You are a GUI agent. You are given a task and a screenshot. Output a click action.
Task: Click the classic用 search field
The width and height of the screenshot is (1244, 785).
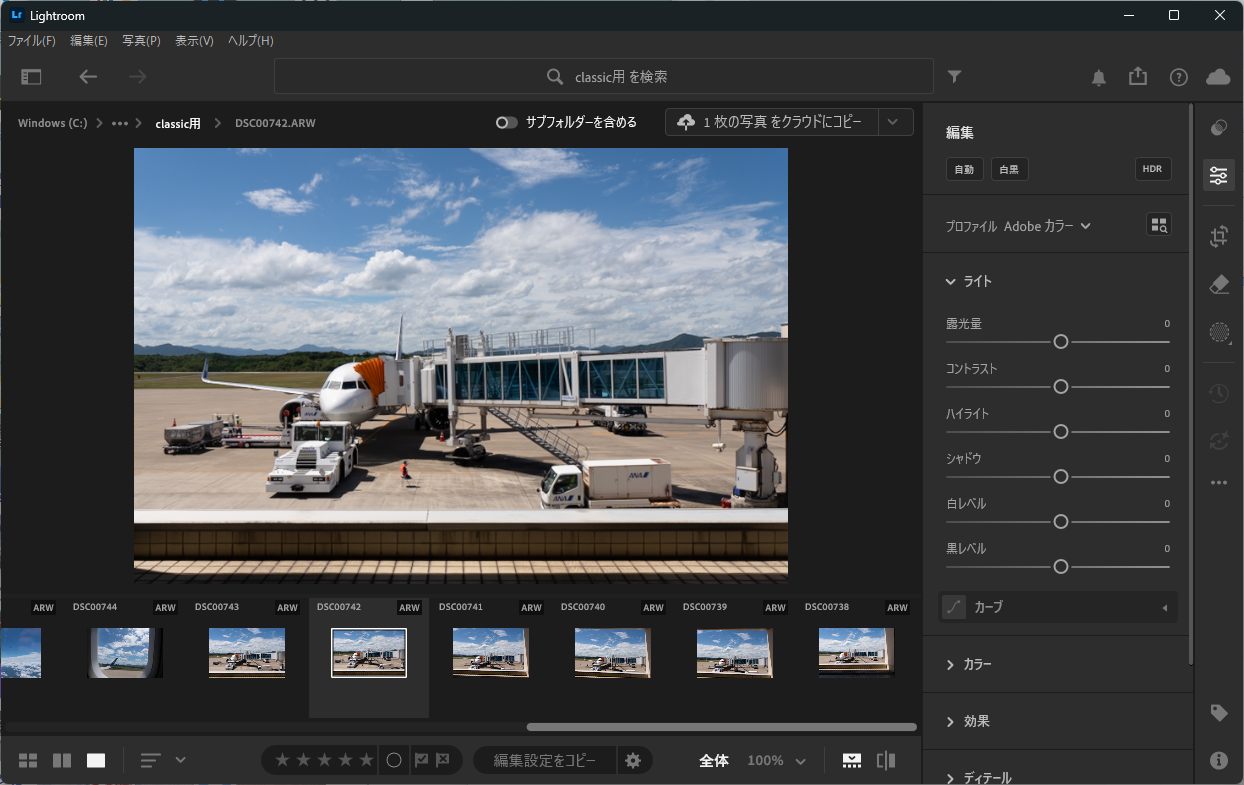coord(604,77)
